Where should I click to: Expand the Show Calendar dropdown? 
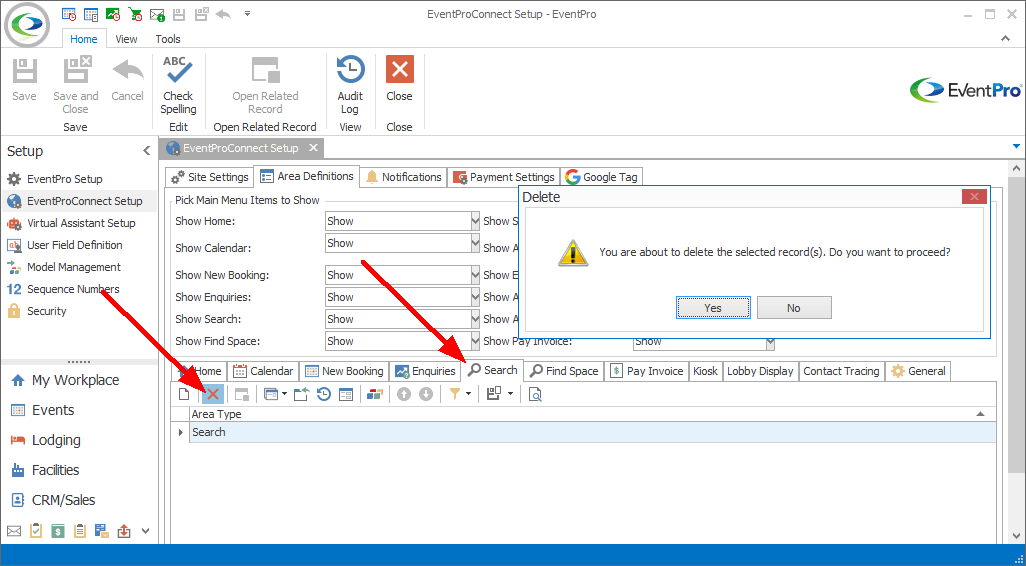[x=476, y=243]
